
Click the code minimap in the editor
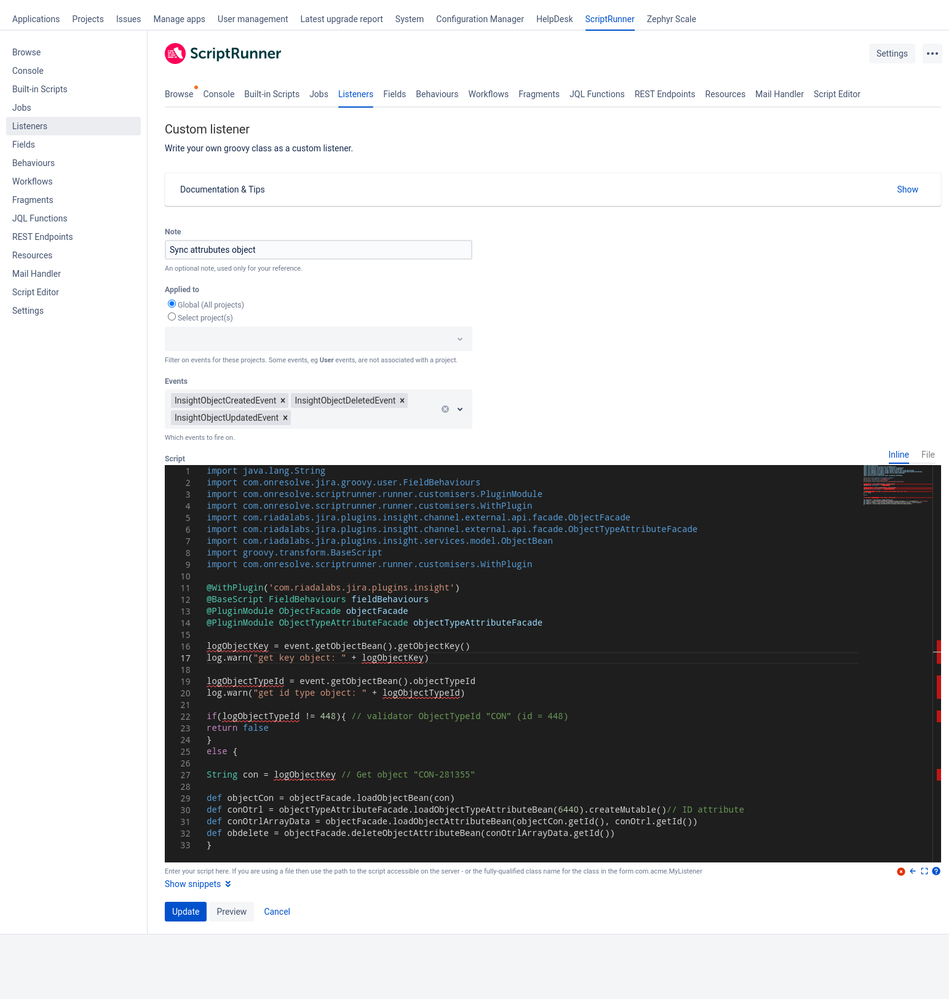[897, 485]
